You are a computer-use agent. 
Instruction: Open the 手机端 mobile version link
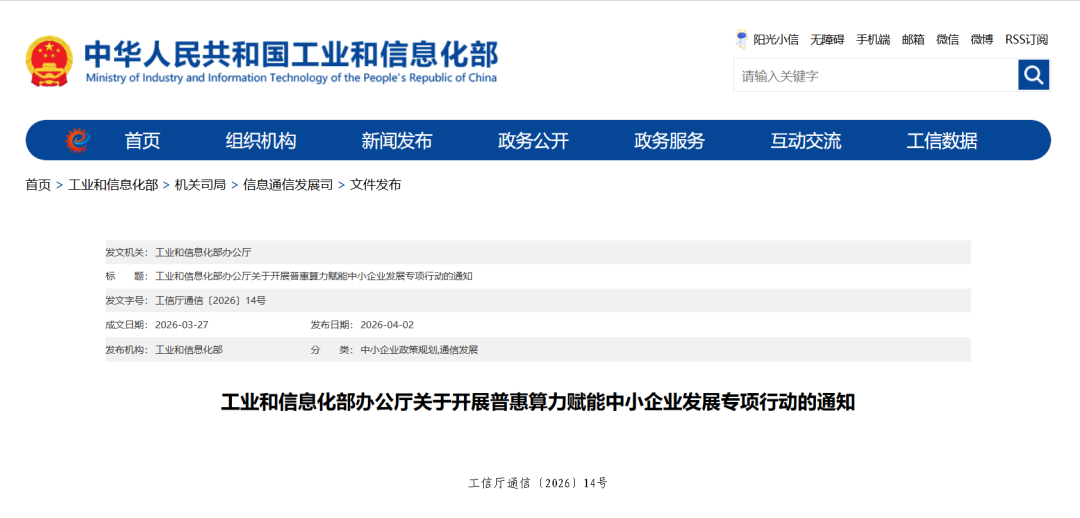click(x=873, y=40)
